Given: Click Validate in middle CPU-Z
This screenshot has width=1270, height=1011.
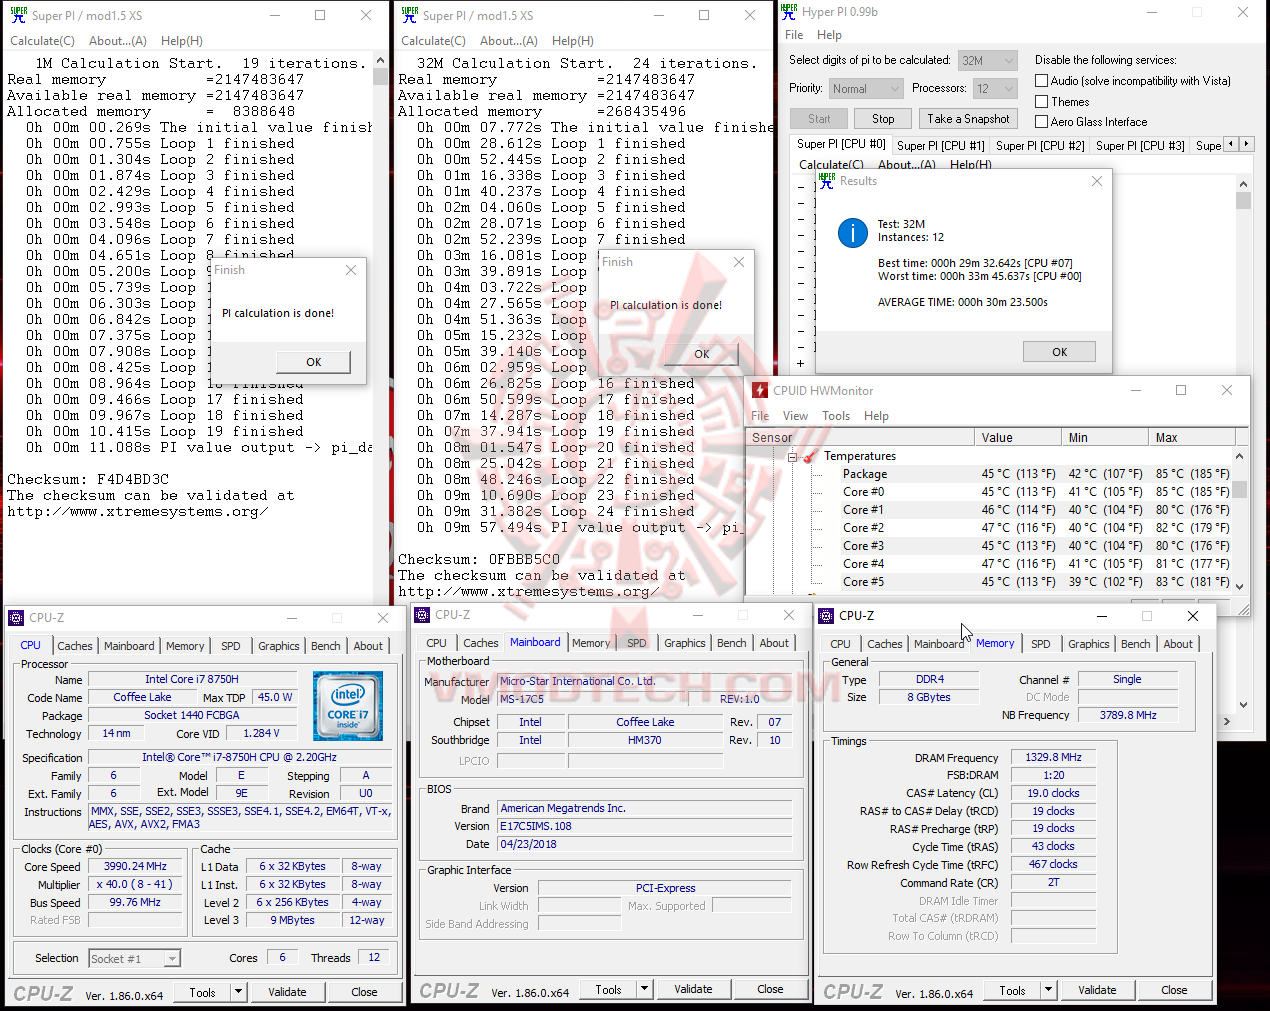Looking at the screenshot, I should pyautogui.click(x=693, y=989).
